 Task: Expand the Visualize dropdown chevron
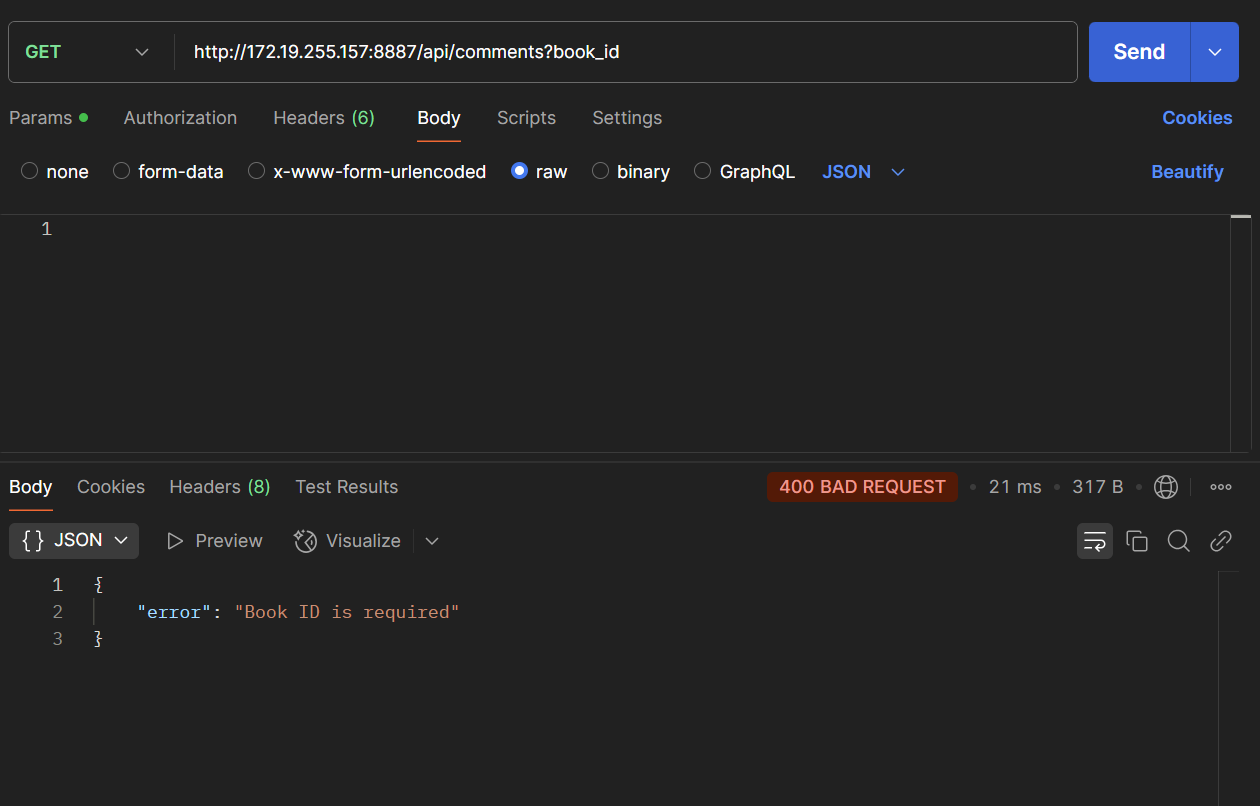click(x=432, y=541)
